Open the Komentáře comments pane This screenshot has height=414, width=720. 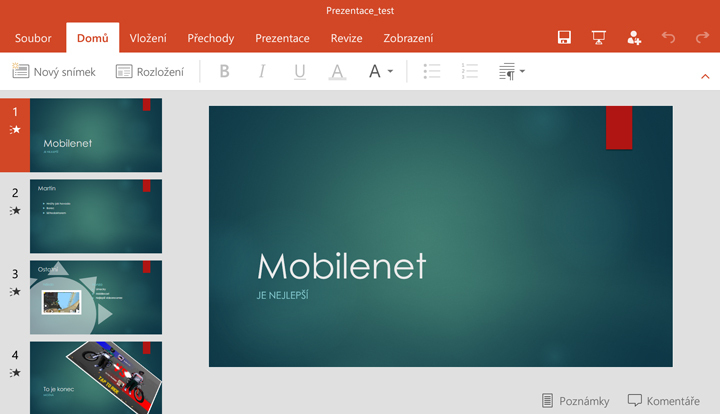tap(664, 401)
